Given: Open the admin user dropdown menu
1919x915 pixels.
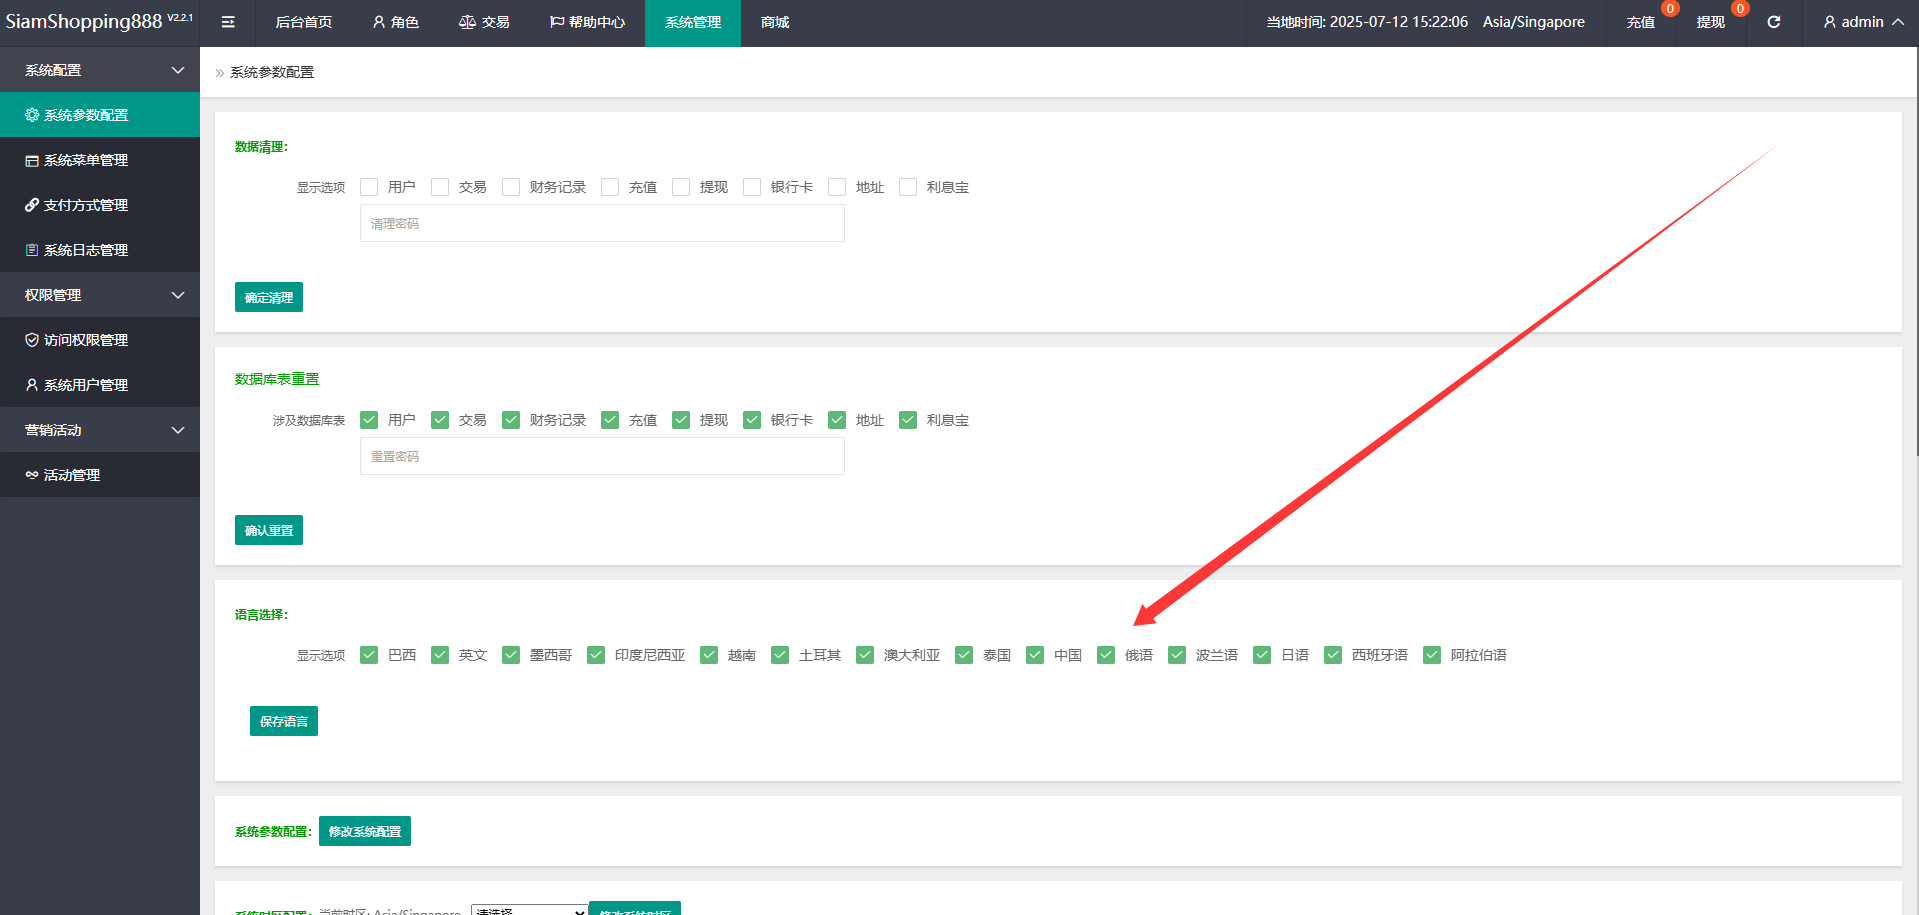Looking at the screenshot, I should [x=1862, y=22].
